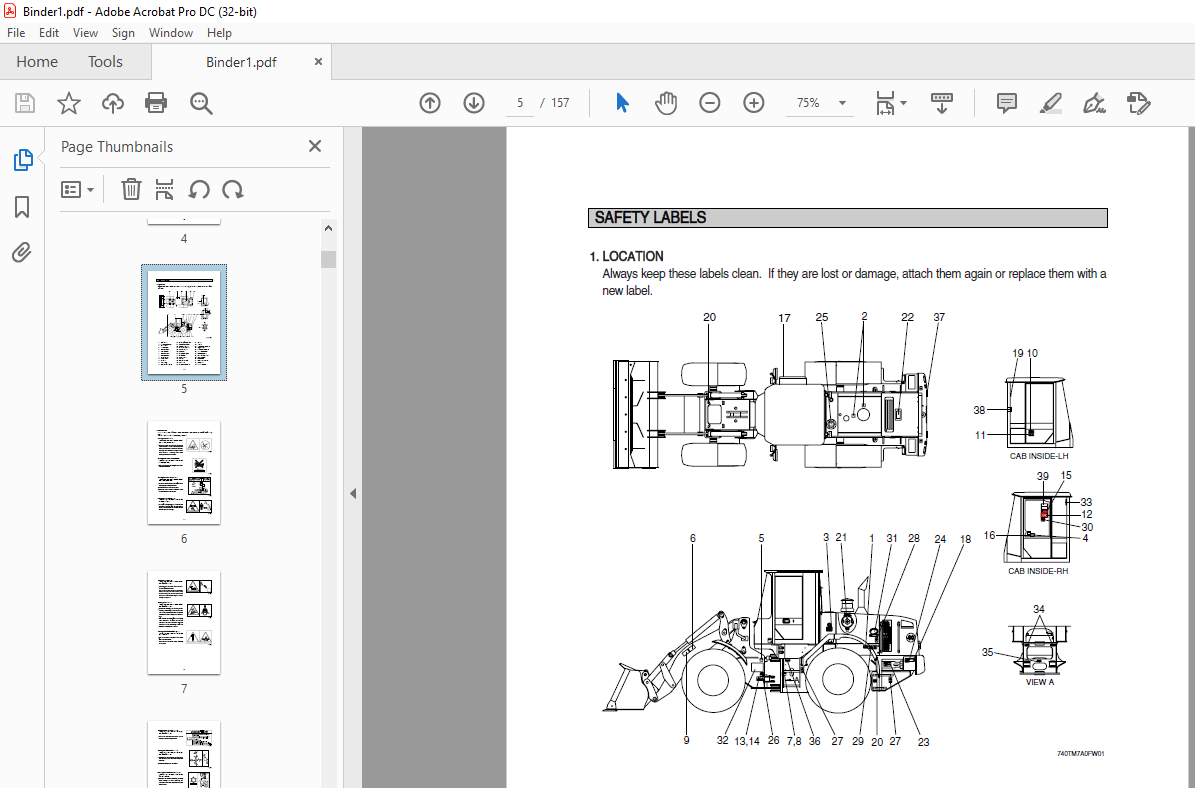This screenshot has width=1195, height=788.
Task: Toggle the Bookmarks panel icon
Action: 22,207
